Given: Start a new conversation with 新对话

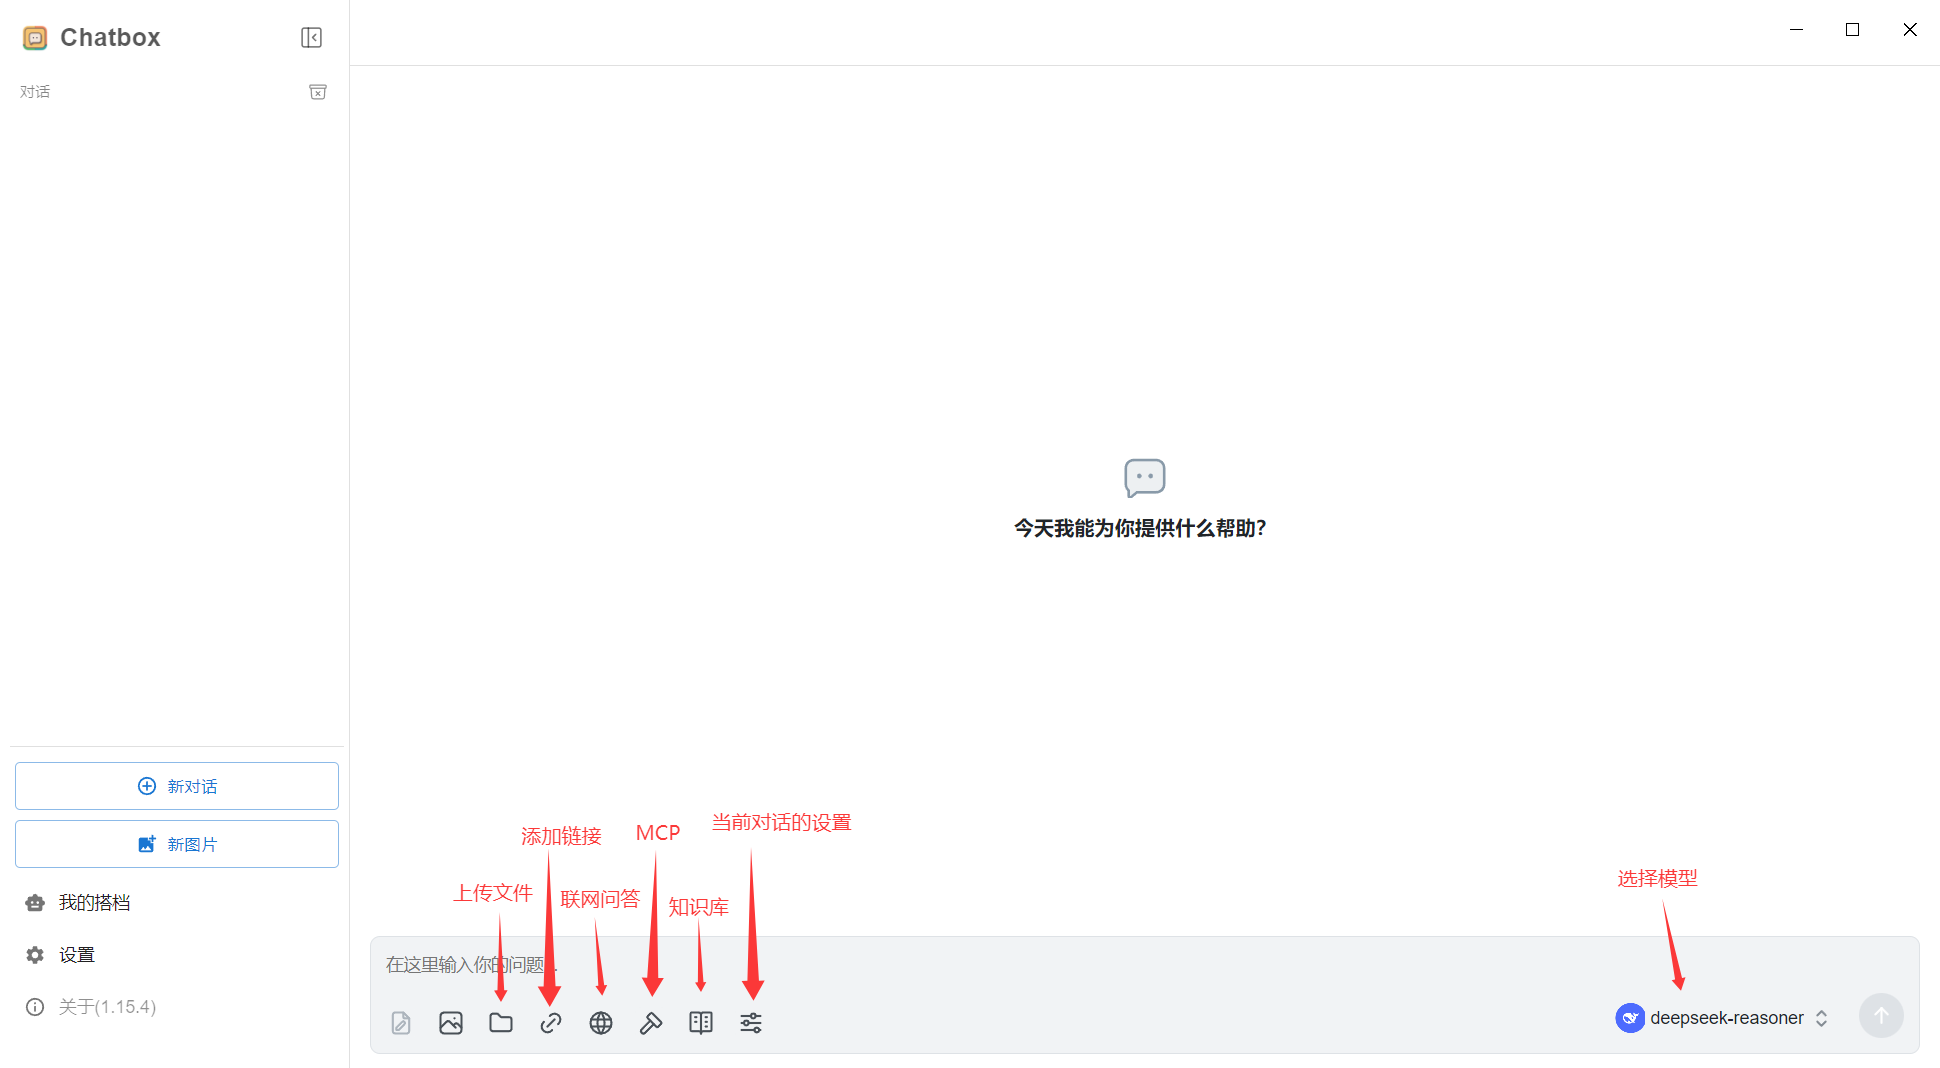Looking at the screenshot, I should (177, 786).
